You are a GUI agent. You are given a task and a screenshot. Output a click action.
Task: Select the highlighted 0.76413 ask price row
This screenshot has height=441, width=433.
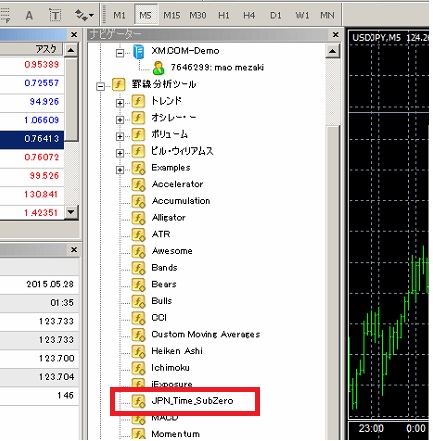(32, 139)
